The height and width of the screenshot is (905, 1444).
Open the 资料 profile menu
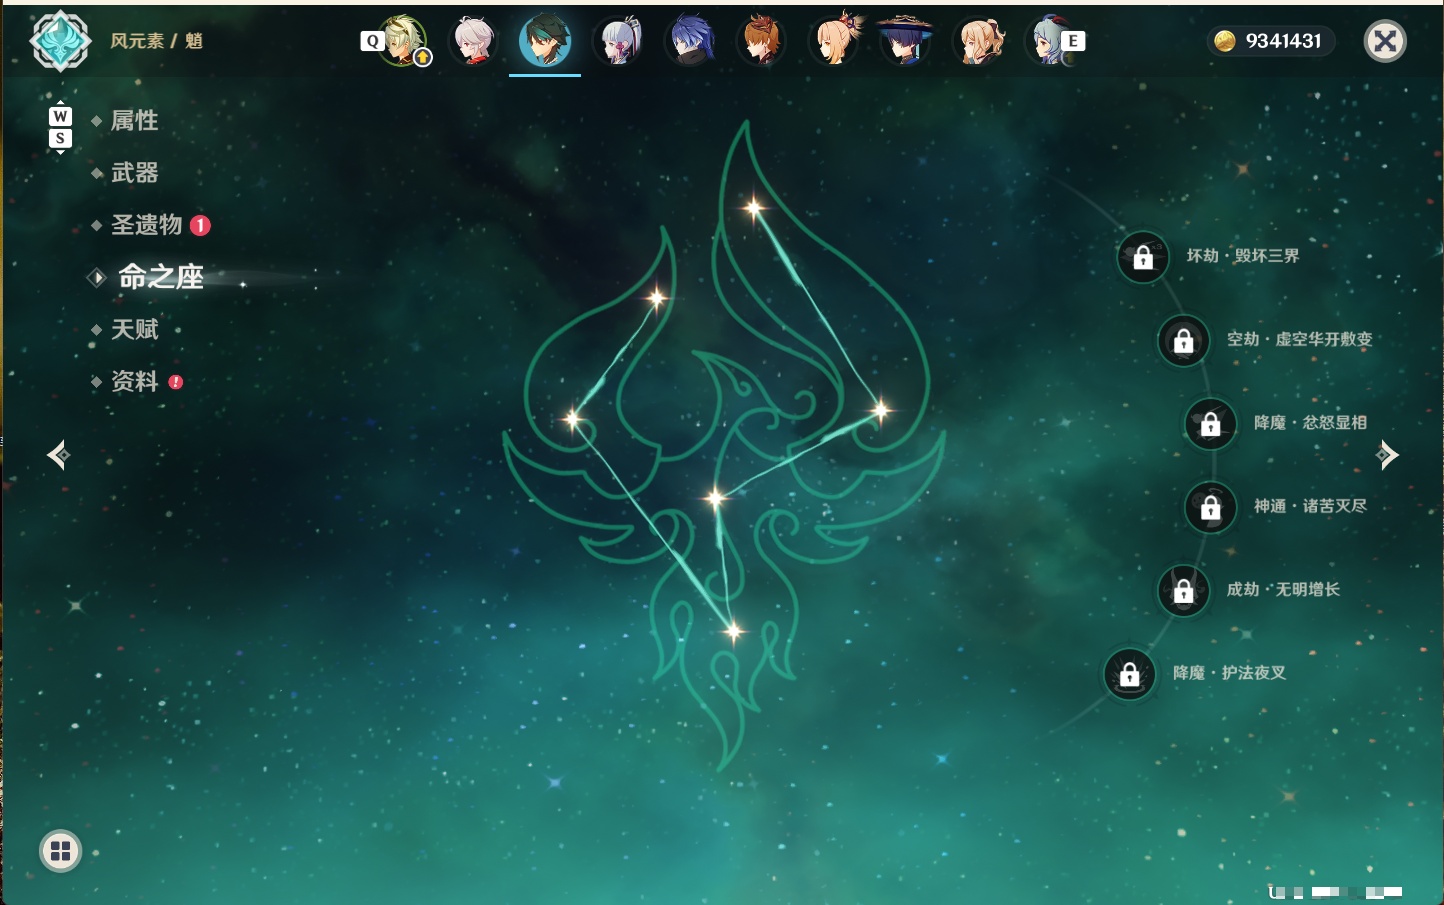tap(134, 381)
